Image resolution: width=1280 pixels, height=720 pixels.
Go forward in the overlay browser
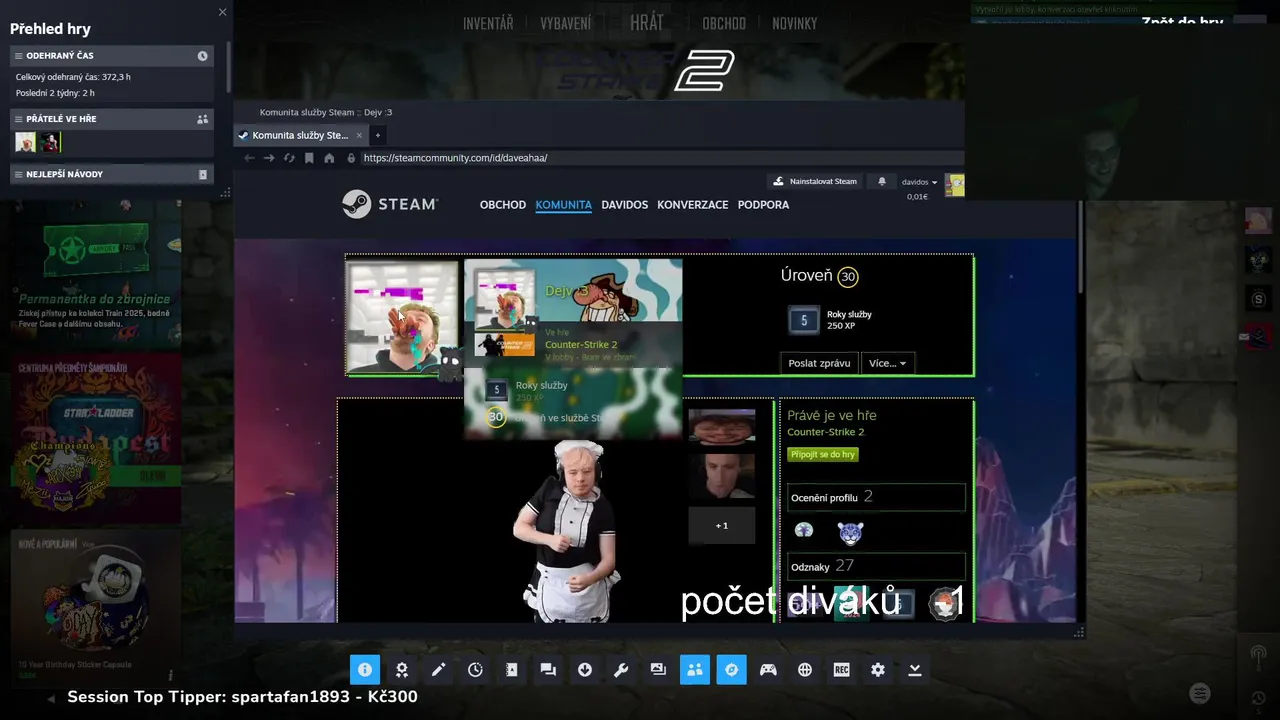[x=269, y=158]
